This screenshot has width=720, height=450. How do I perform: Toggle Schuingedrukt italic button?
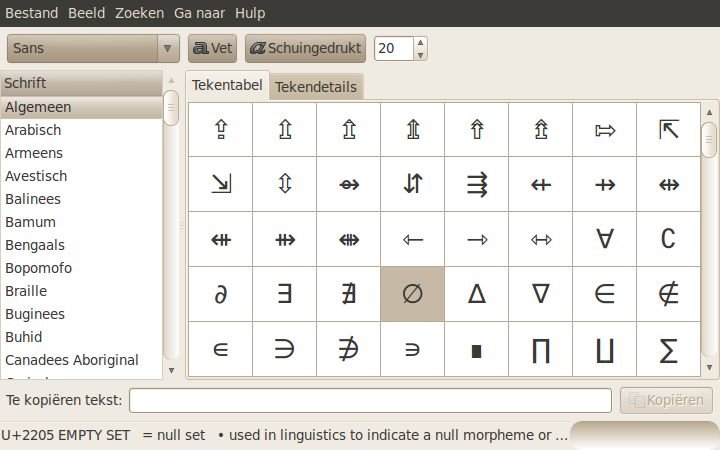click(305, 48)
